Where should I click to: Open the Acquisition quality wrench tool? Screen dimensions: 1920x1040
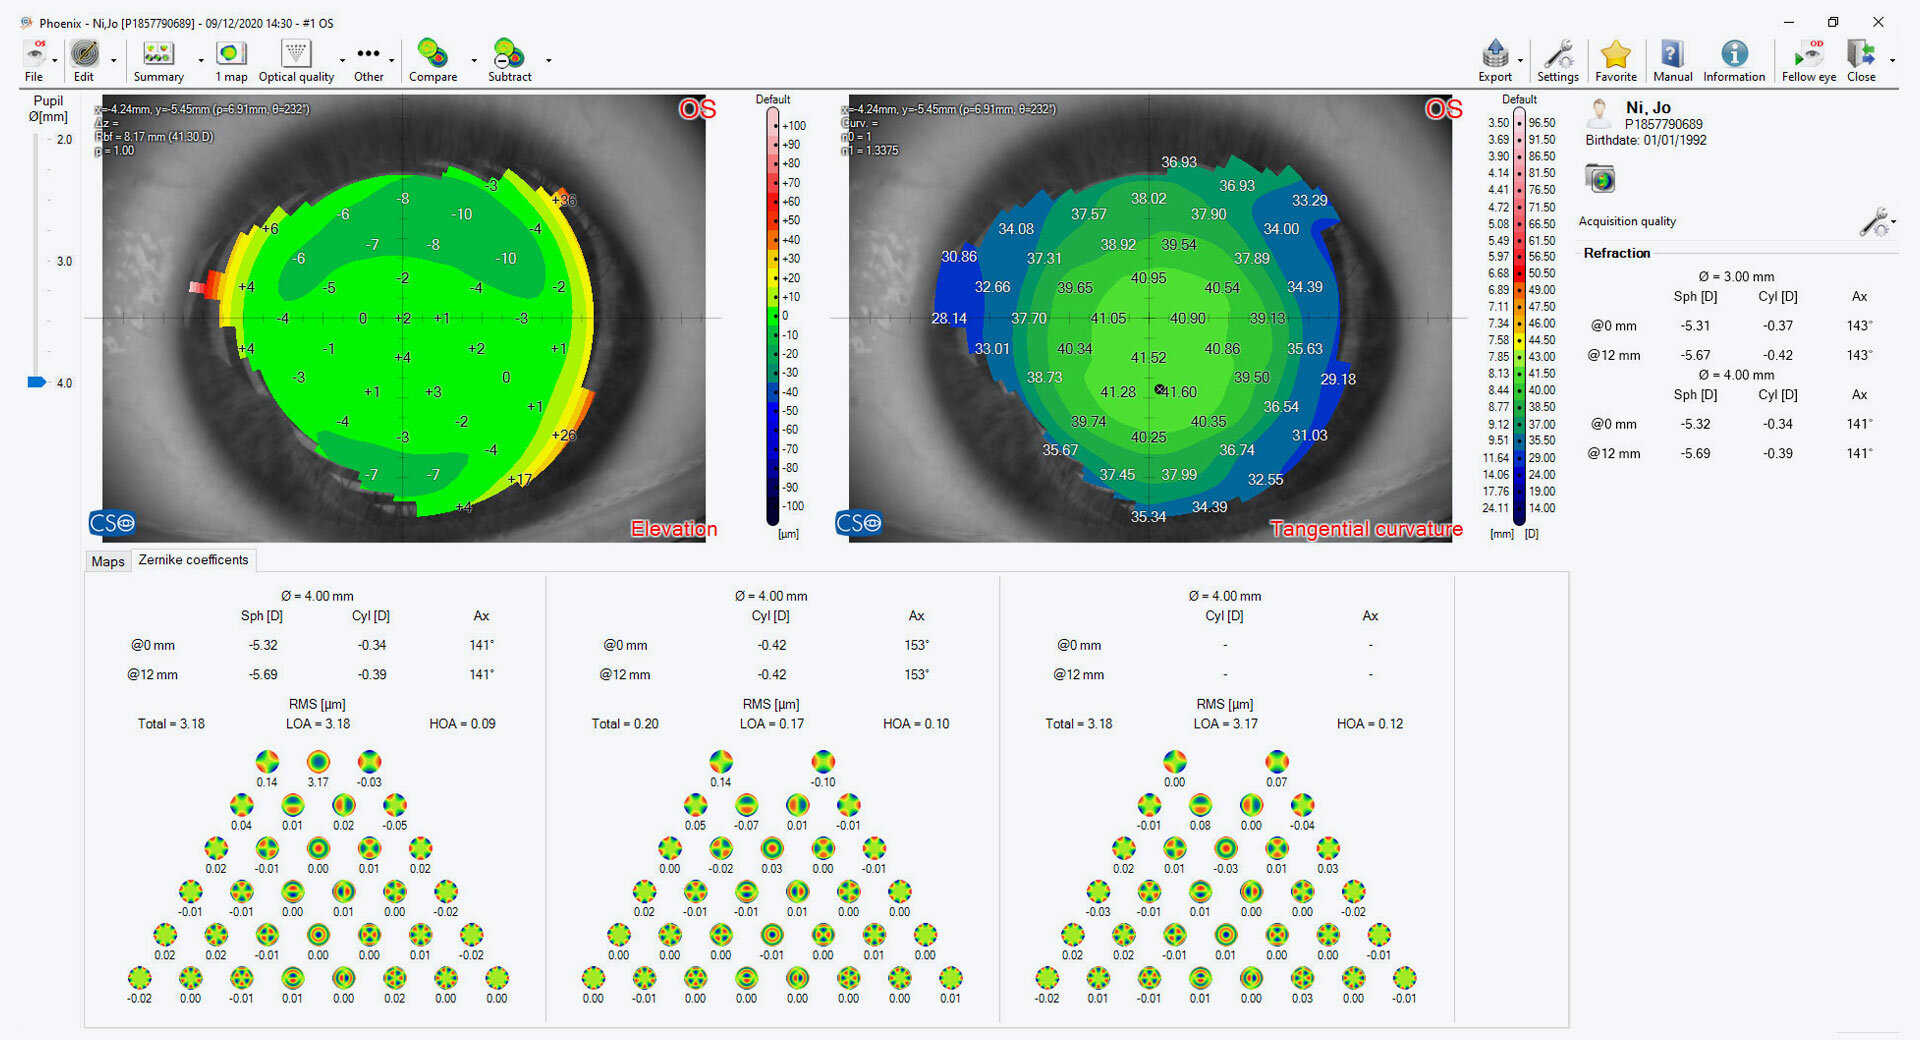(x=1874, y=222)
